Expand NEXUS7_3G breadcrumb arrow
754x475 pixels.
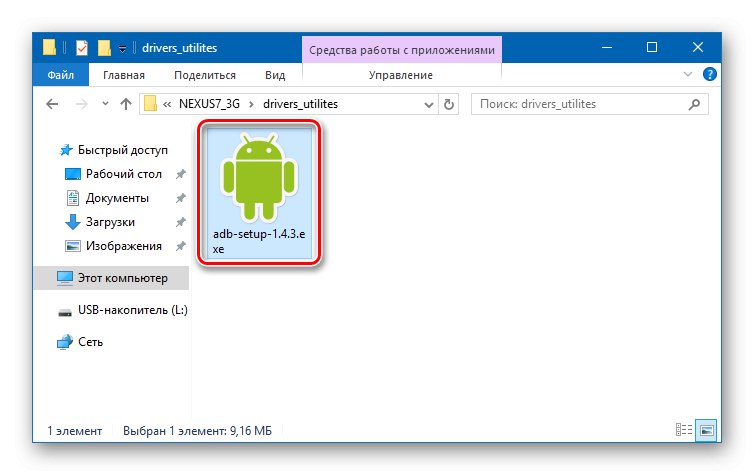click(x=251, y=104)
